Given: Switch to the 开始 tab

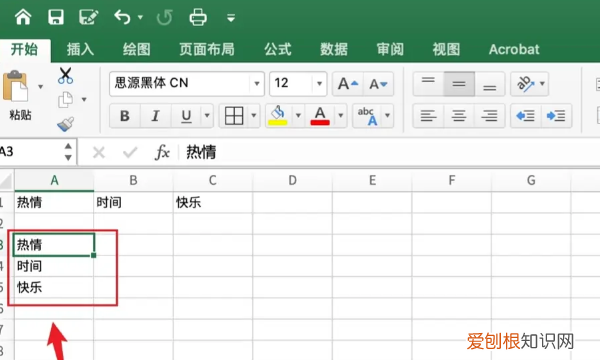Looking at the screenshot, I should (x=24, y=50).
